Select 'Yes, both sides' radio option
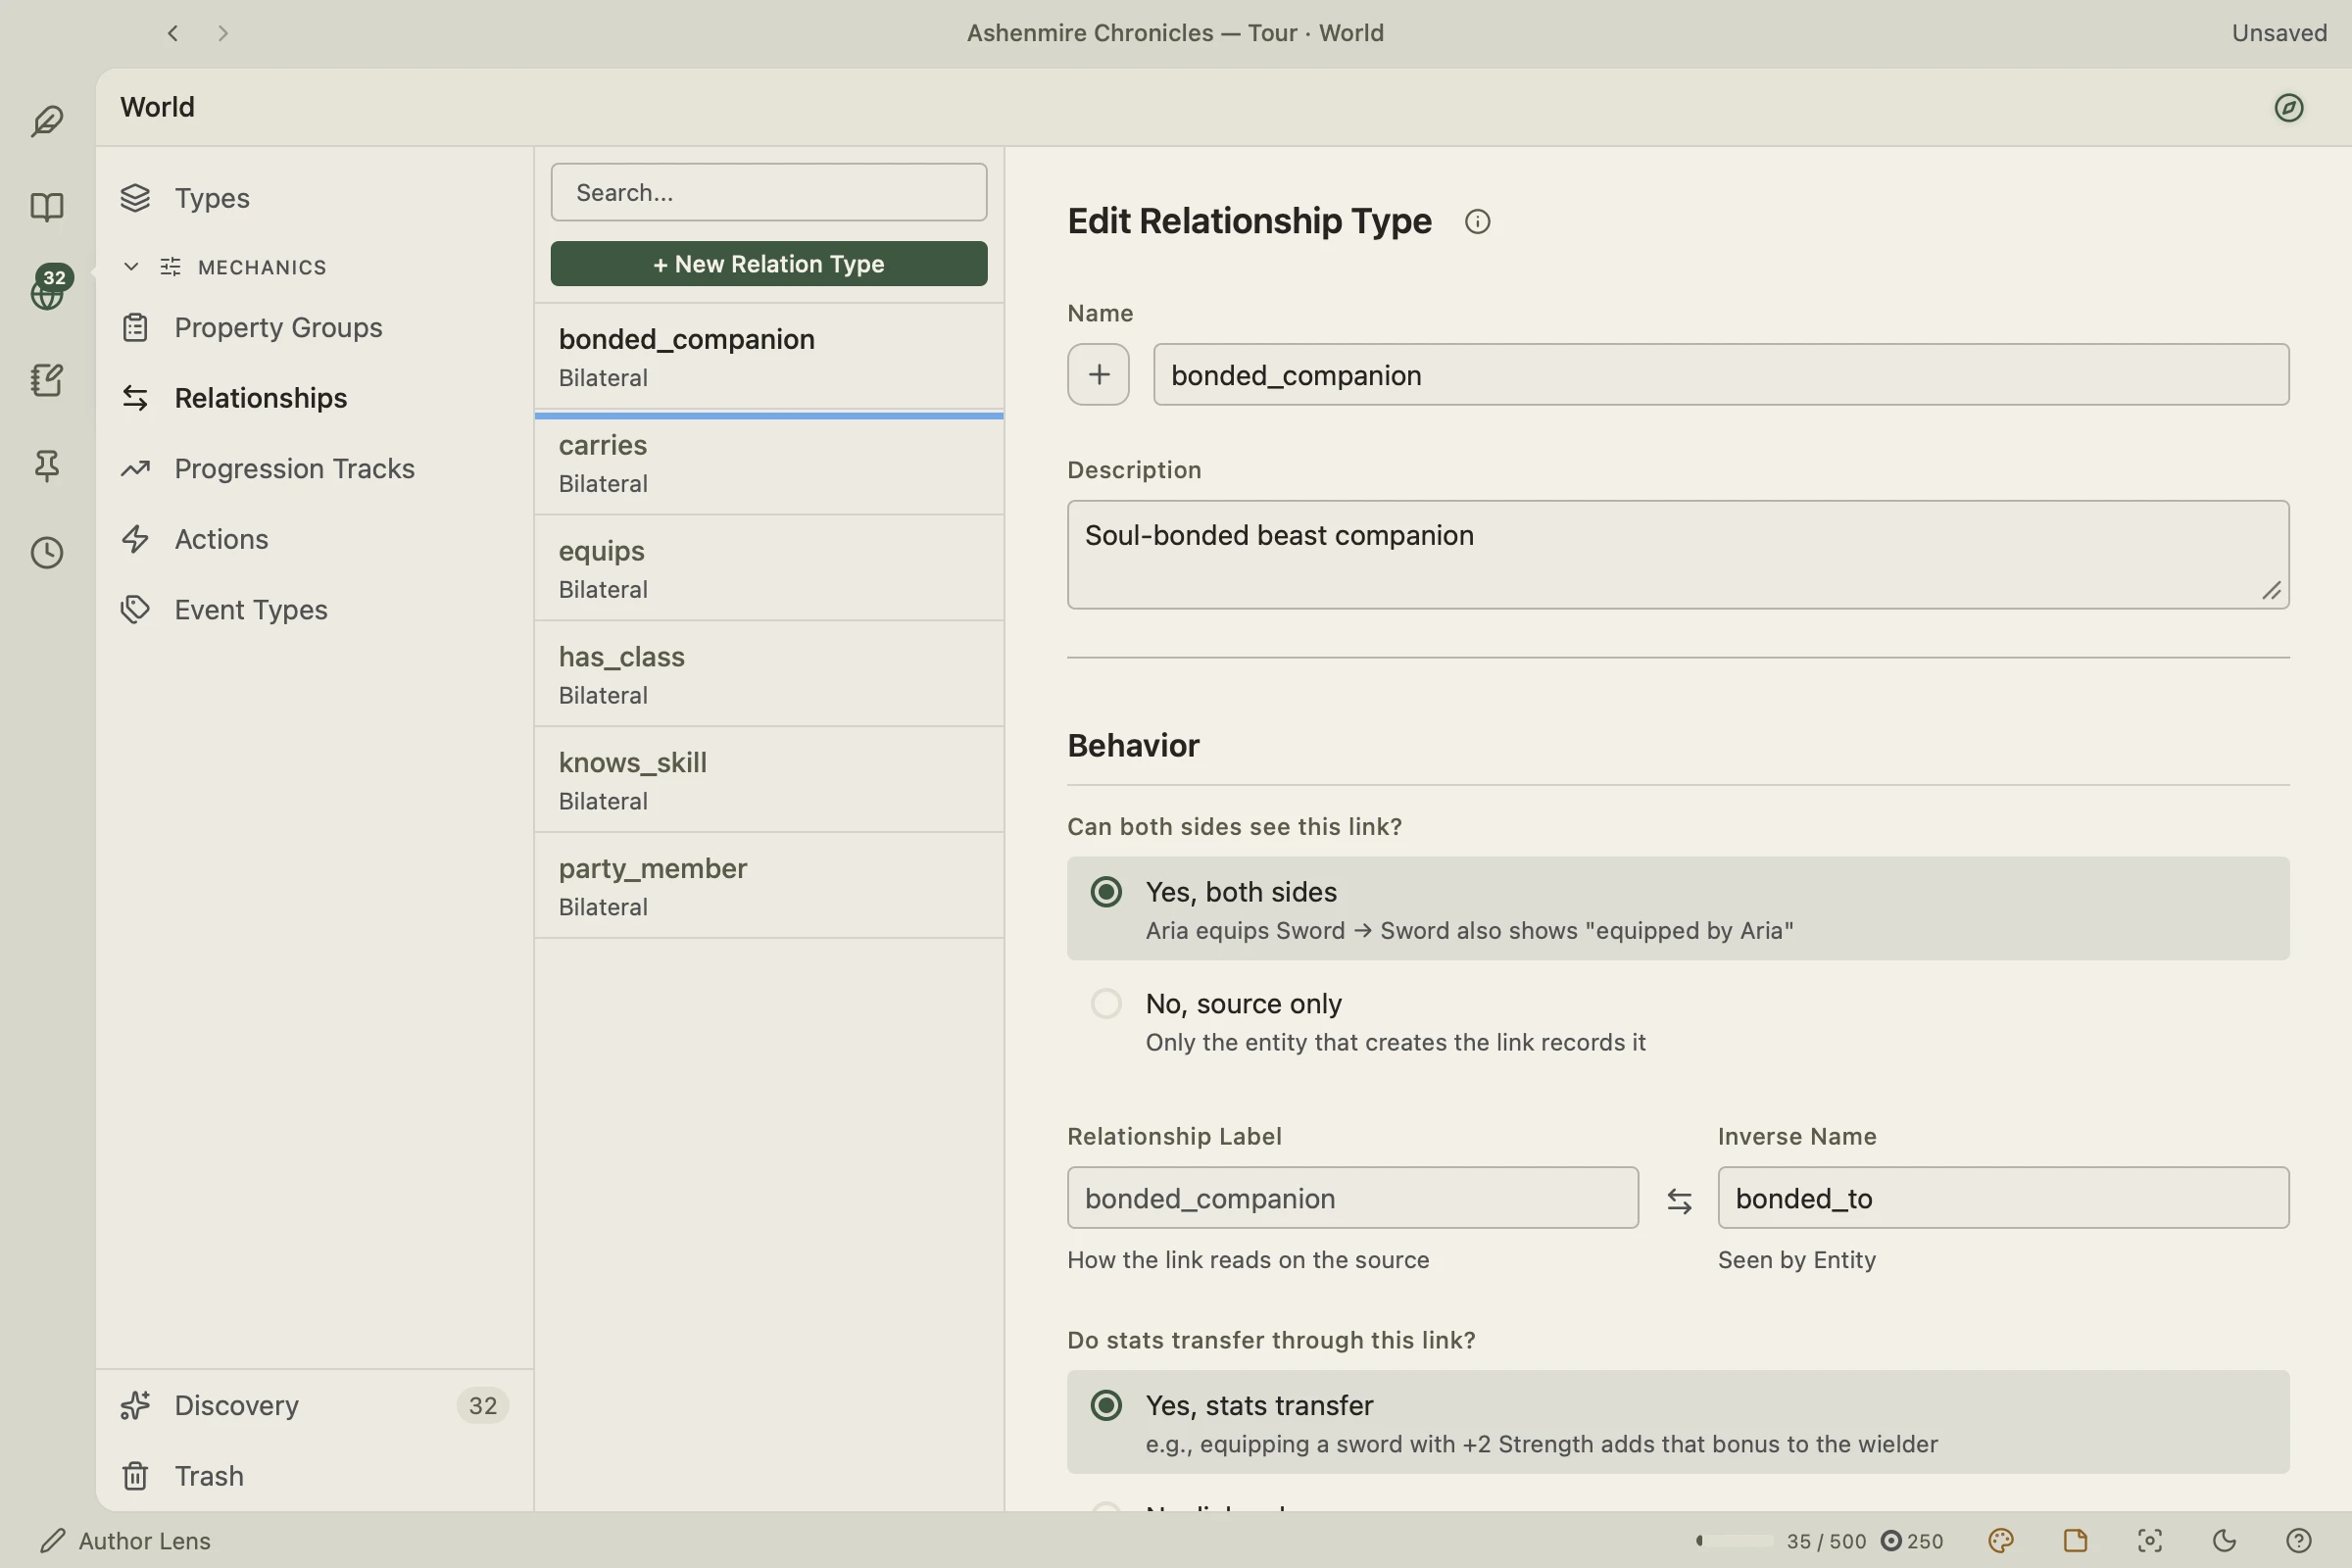 (x=1105, y=892)
